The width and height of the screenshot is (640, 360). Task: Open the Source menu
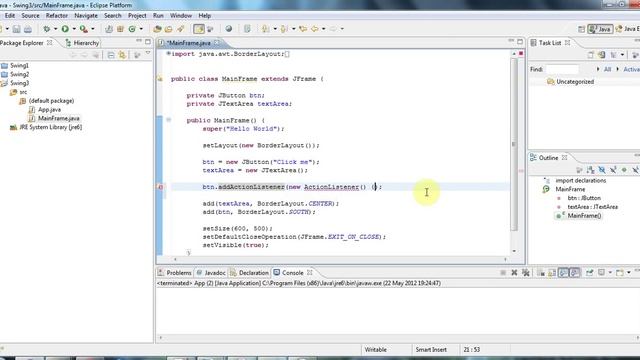click(30, 16)
